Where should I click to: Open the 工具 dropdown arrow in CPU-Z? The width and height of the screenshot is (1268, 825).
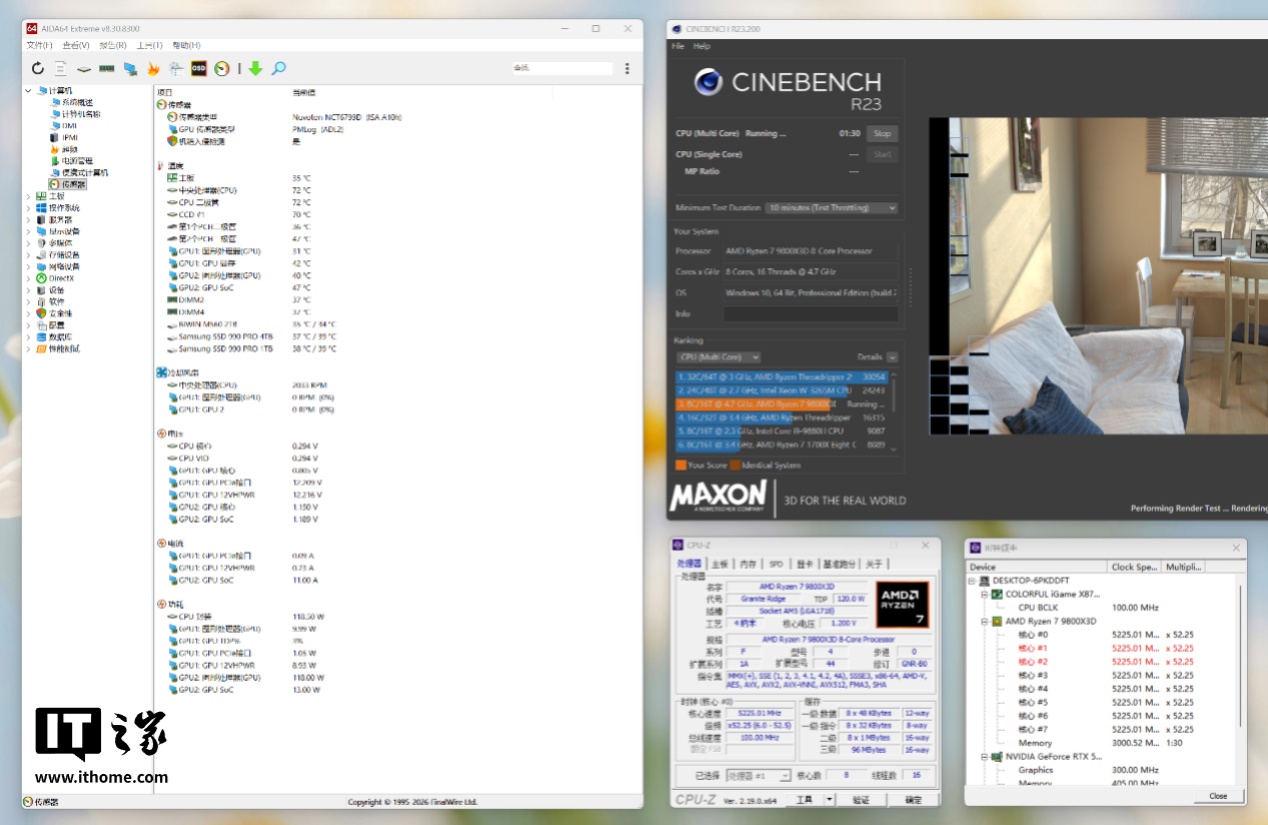click(829, 800)
